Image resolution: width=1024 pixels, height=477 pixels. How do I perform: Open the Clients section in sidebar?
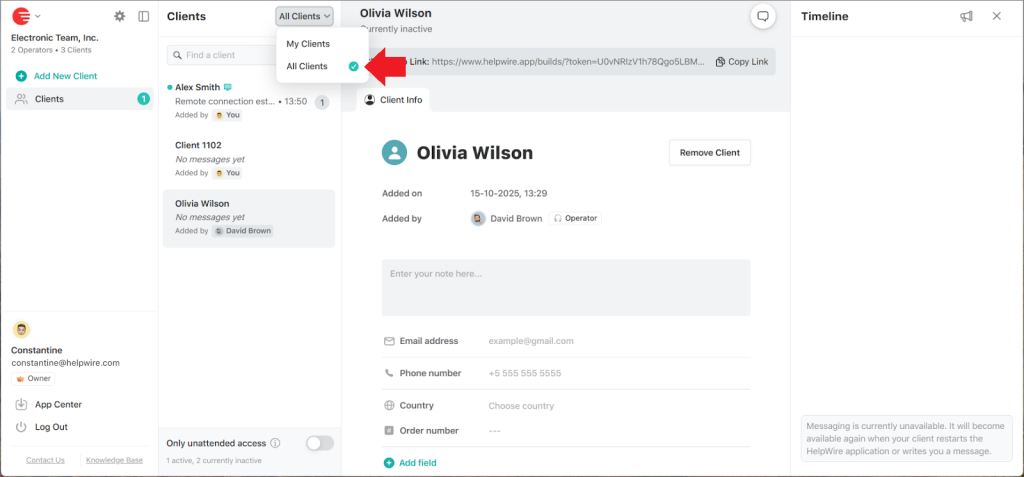click(x=80, y=99)
